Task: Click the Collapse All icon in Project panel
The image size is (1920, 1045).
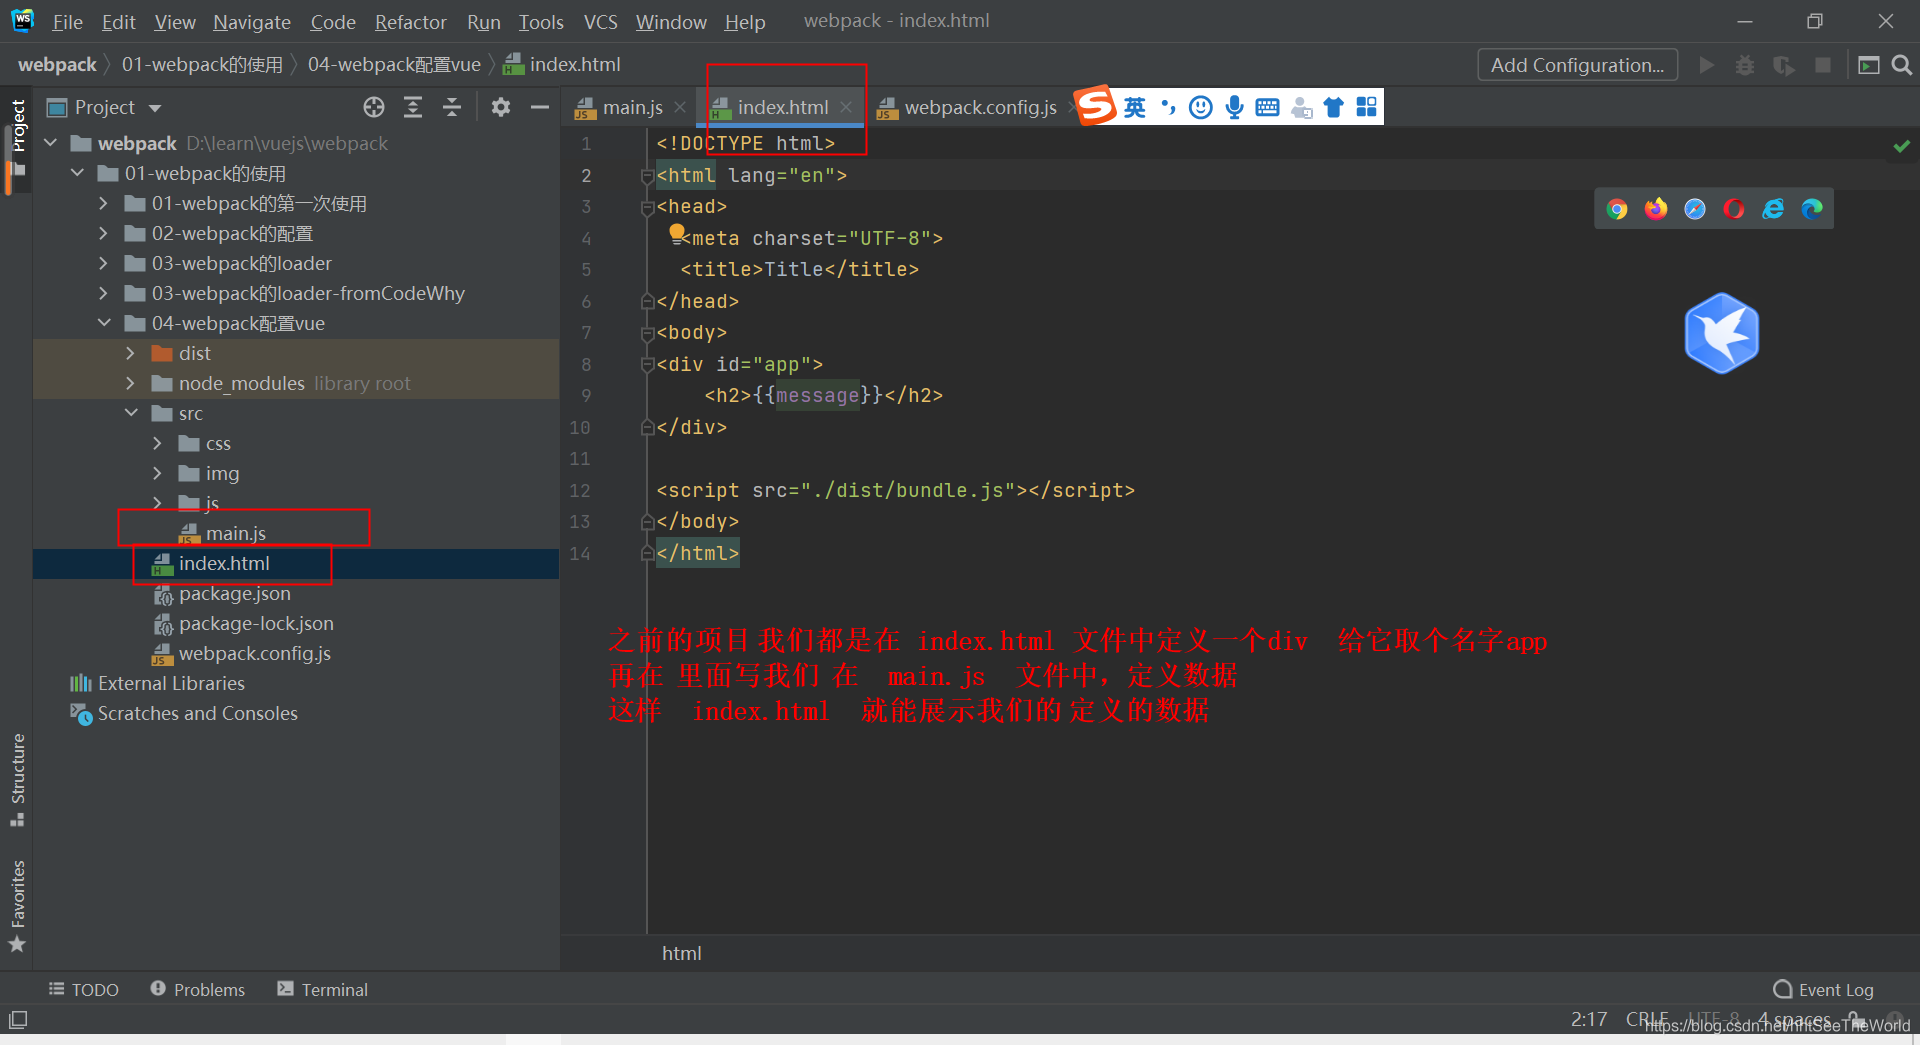Action: pos(452,107)
